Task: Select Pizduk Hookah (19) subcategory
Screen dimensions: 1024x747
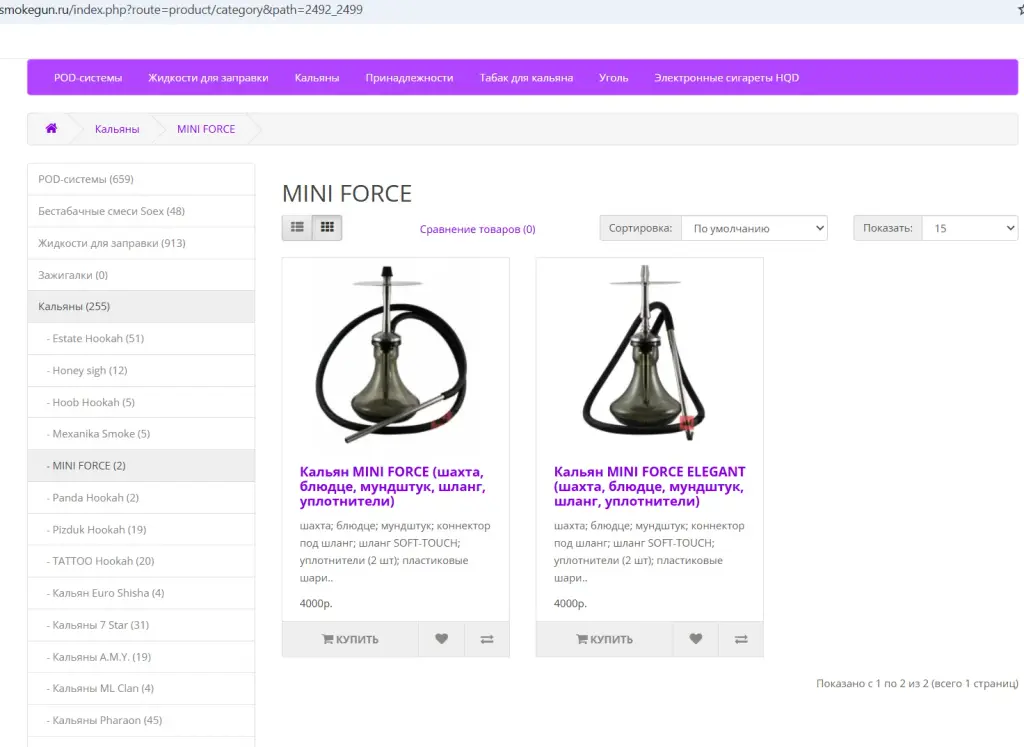Action: click(x=141, y=530)
